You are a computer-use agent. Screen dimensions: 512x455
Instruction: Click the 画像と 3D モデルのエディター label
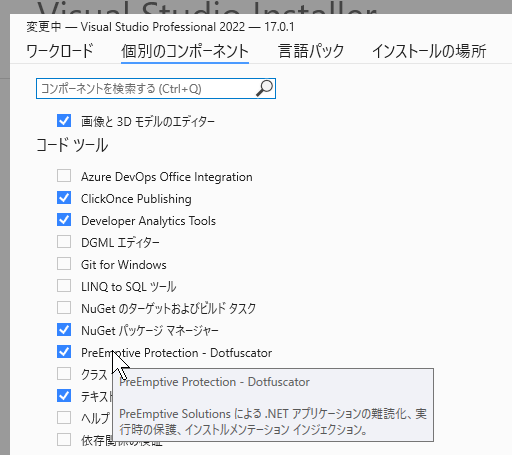tap(148, 122)
